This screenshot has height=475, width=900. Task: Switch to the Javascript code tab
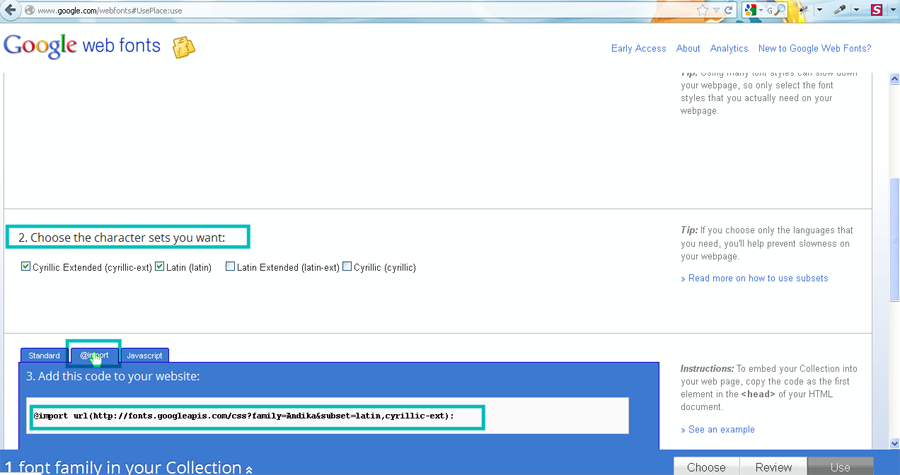pyautogui.click(x=145, y=355)
